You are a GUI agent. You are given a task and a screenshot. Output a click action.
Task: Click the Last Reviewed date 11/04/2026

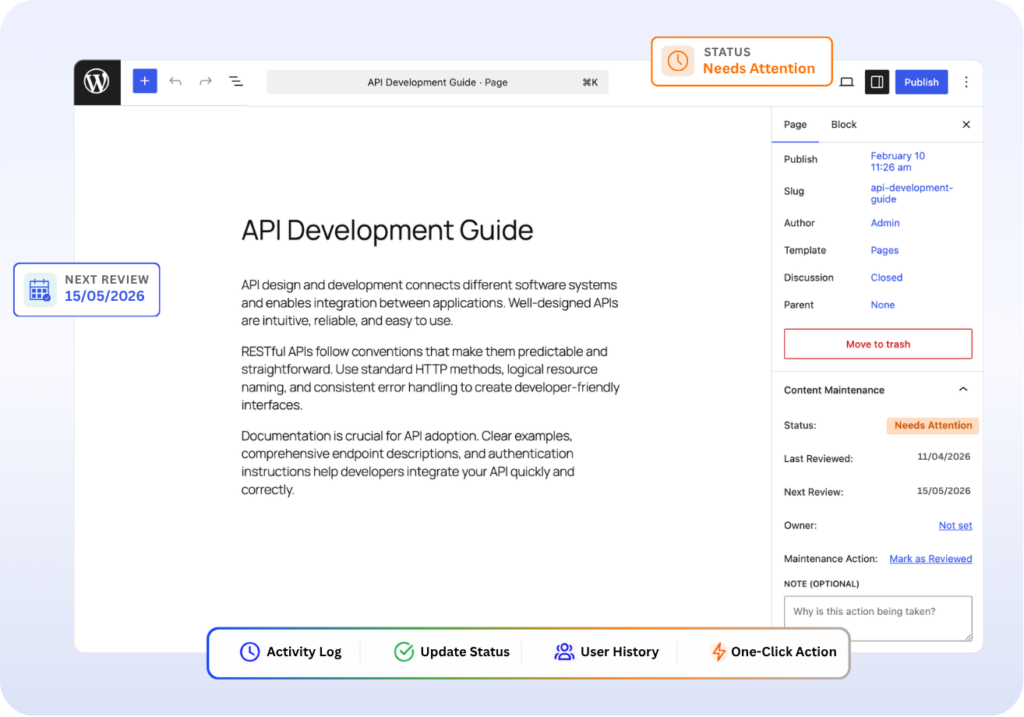click(943, 457)
